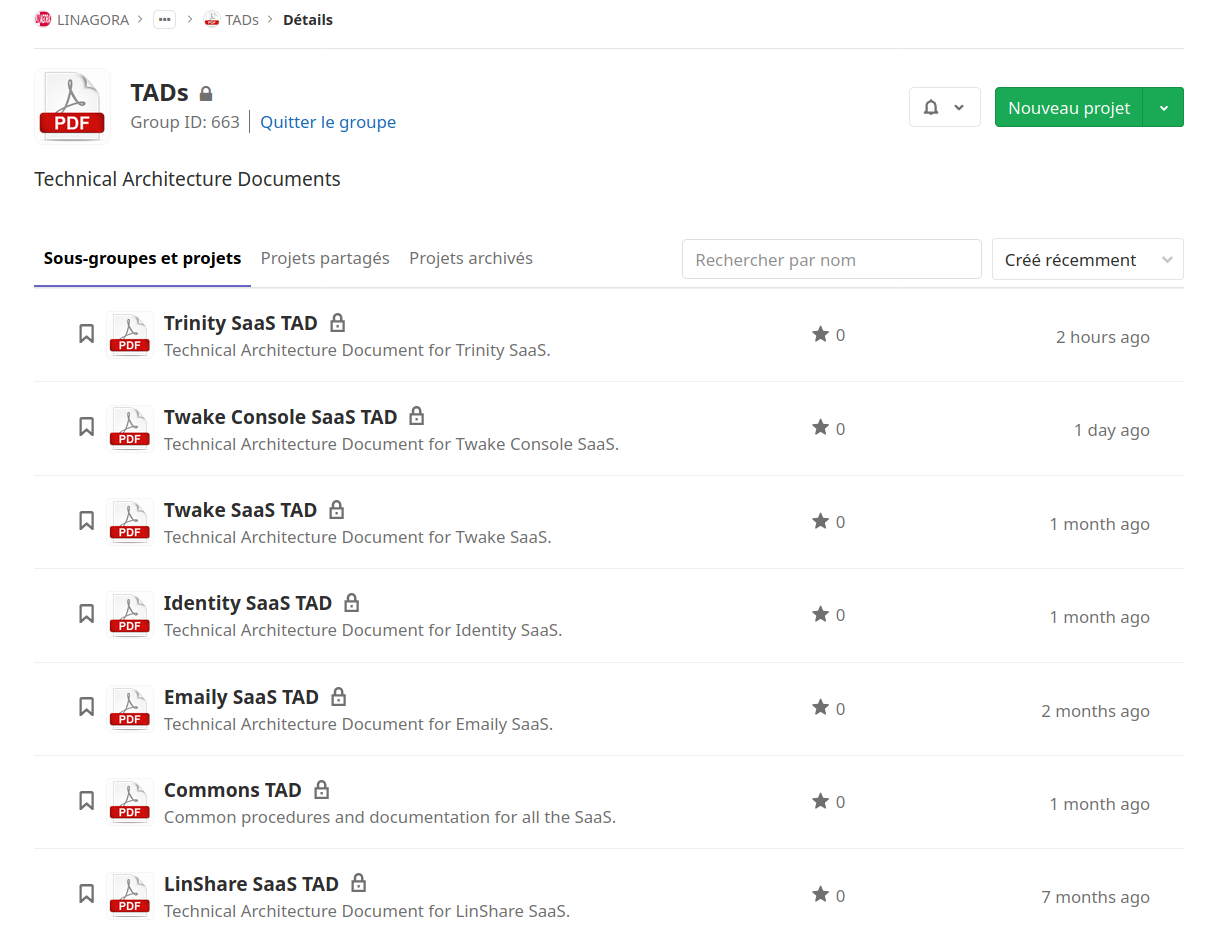Click the LINAGORA logo in breadcrumb
This screenshot has width=1209, height=937.
point(43,19)
